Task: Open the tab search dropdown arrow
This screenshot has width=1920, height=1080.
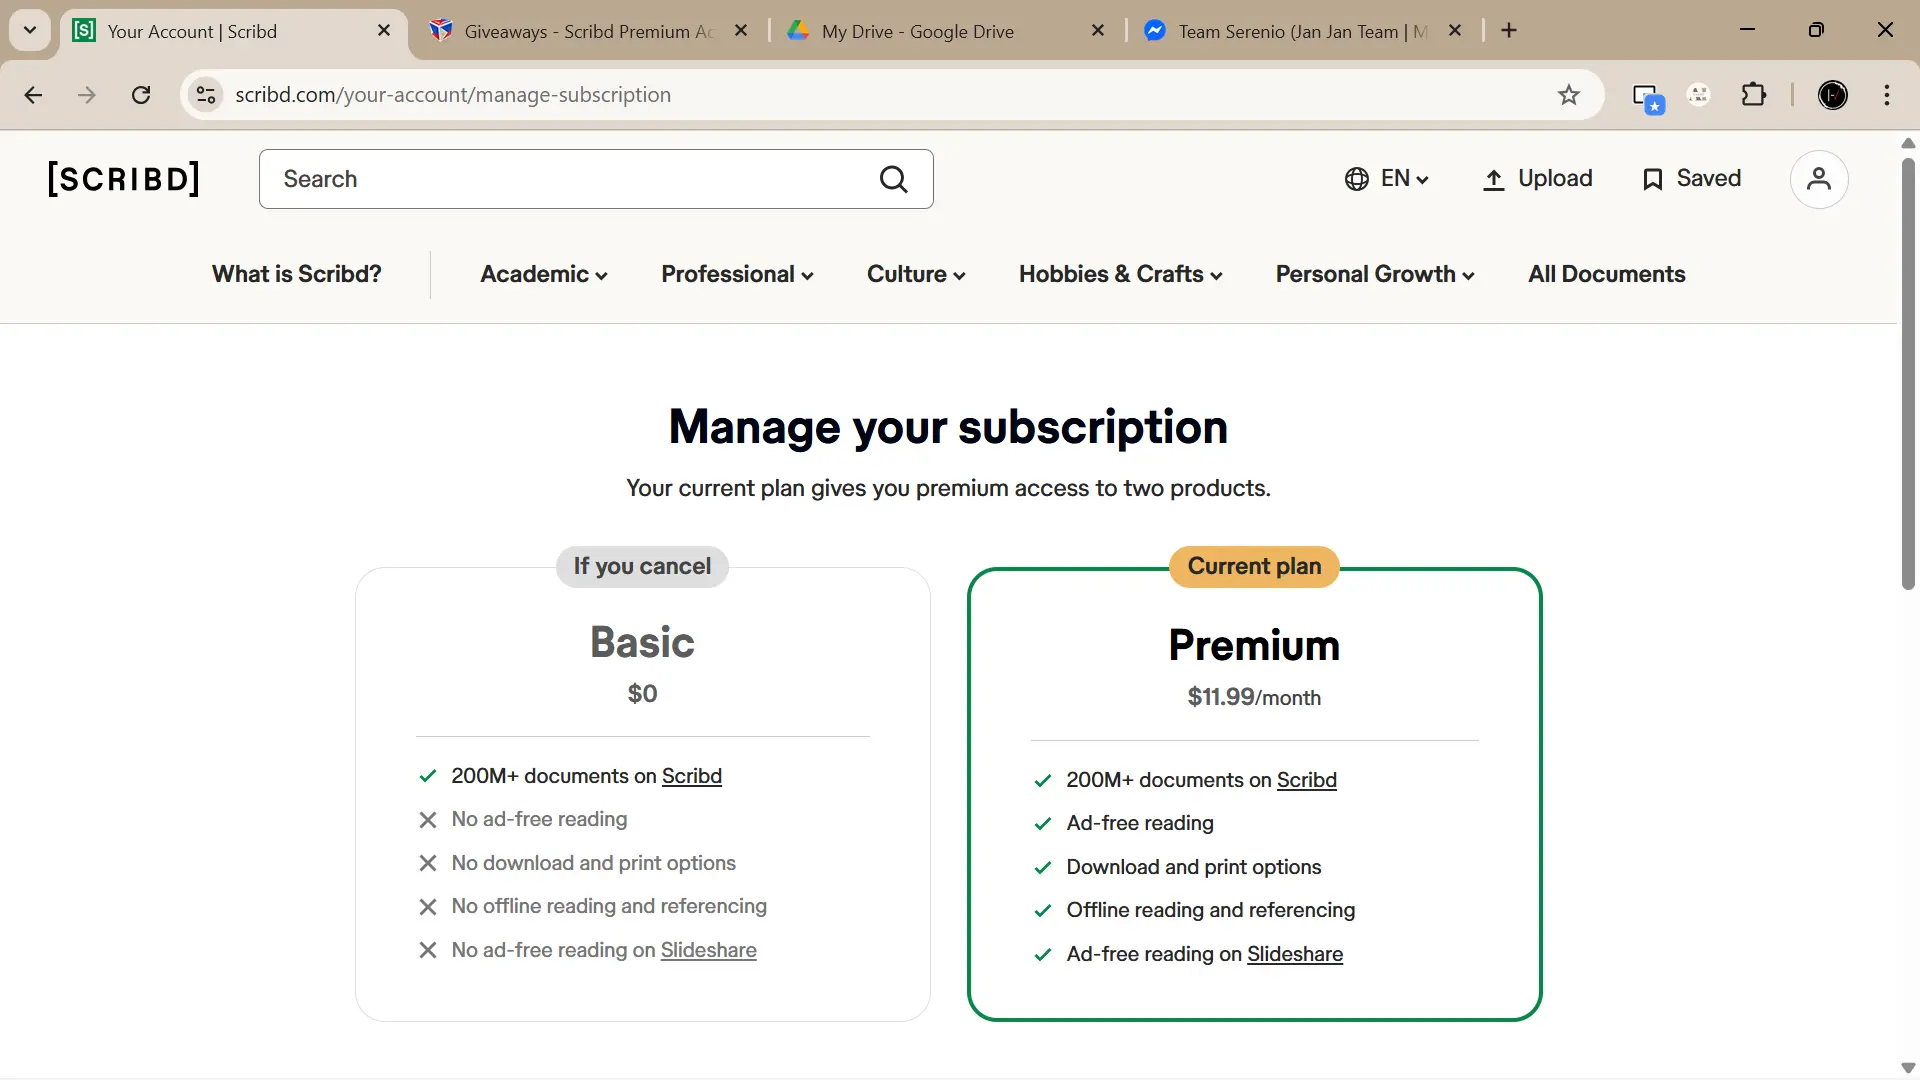Action: [30, 30]
